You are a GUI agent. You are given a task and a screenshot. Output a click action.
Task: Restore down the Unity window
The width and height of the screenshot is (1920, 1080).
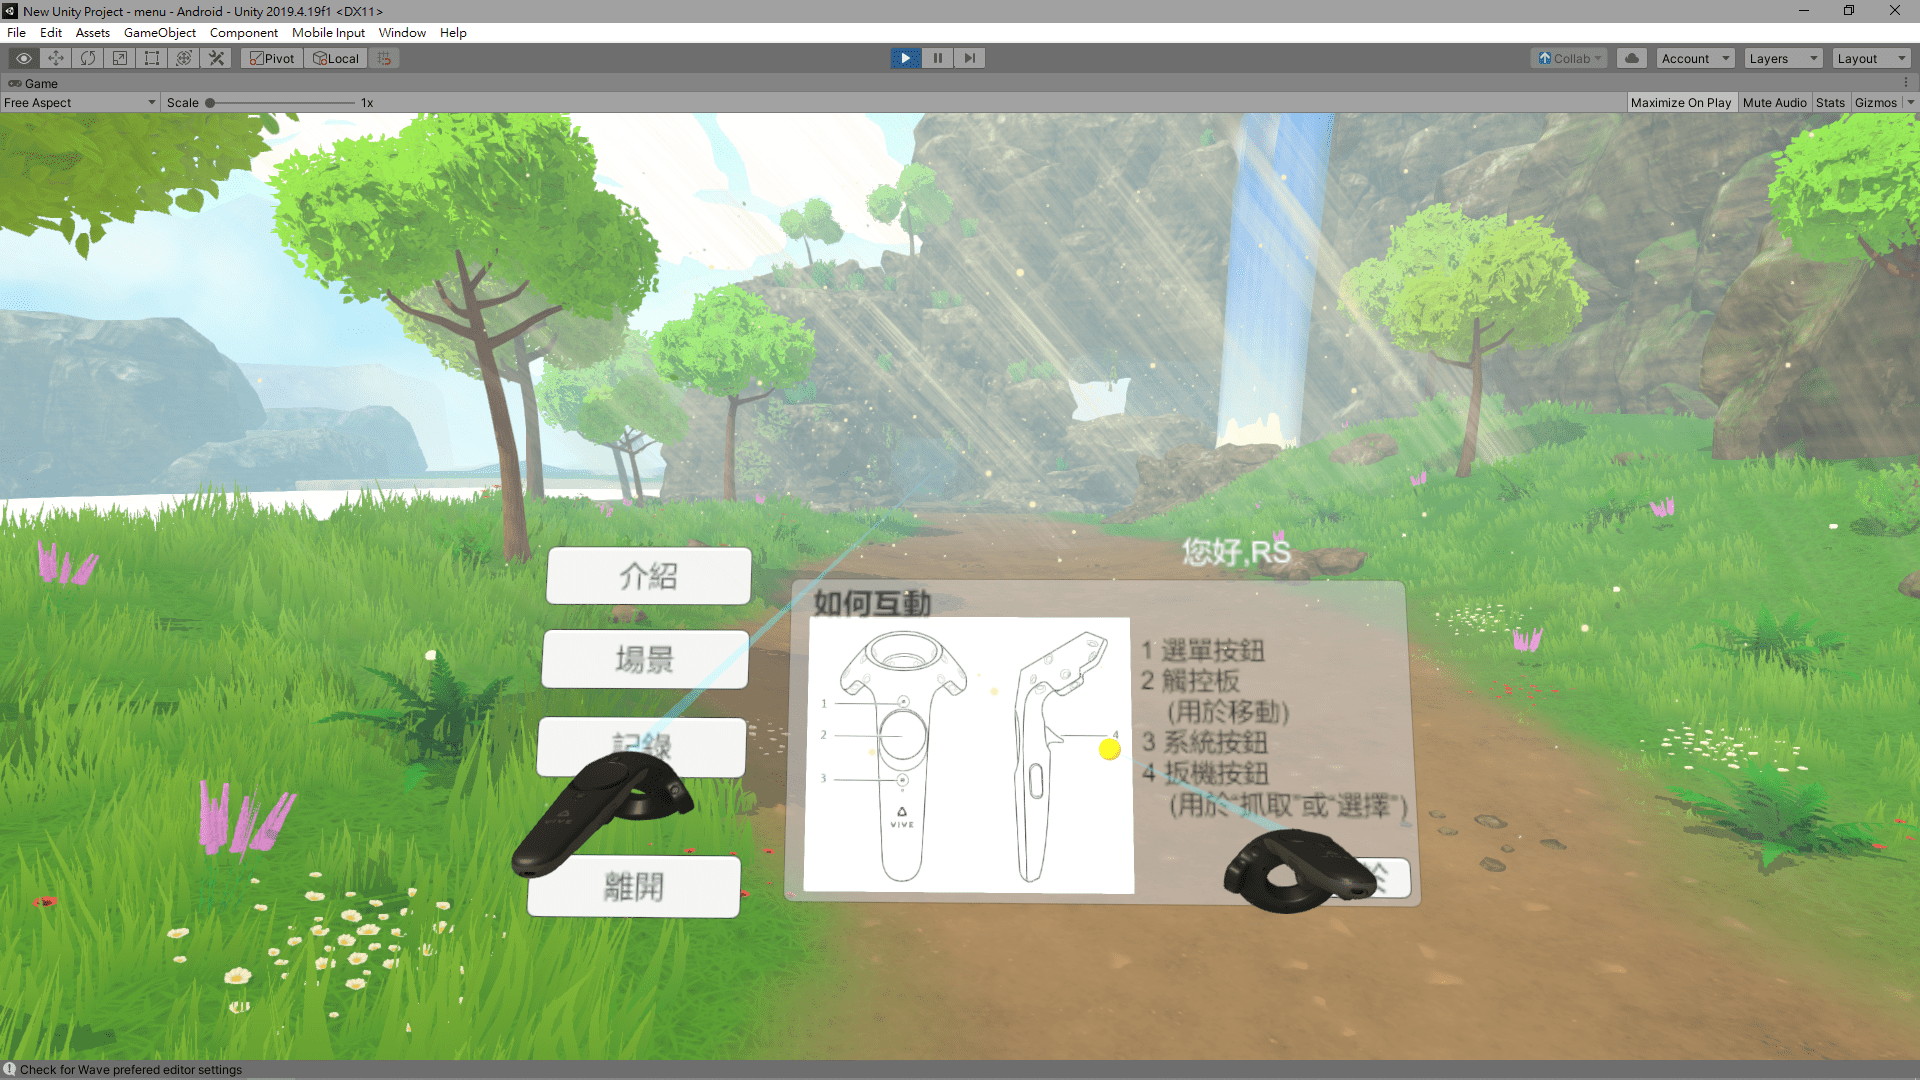click(1849, 11)
